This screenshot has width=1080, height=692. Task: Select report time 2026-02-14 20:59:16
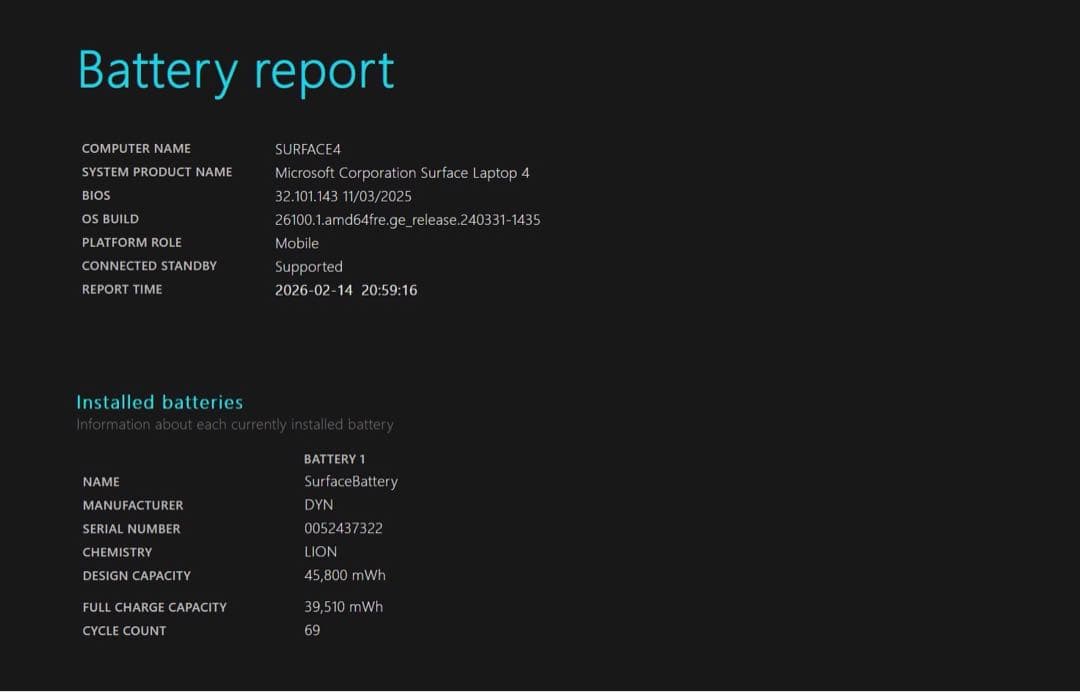pyautogui.click(x=346, y=290)
